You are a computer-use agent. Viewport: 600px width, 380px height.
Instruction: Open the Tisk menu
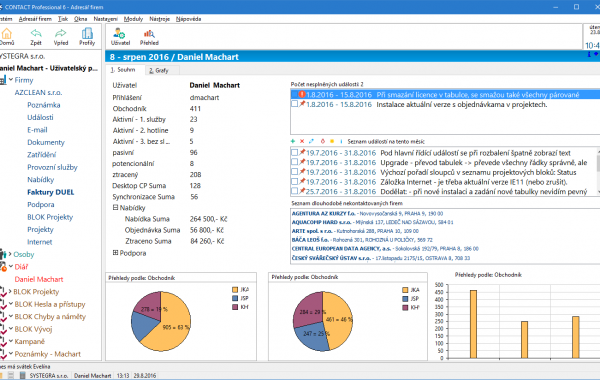(x=63, y=19)
